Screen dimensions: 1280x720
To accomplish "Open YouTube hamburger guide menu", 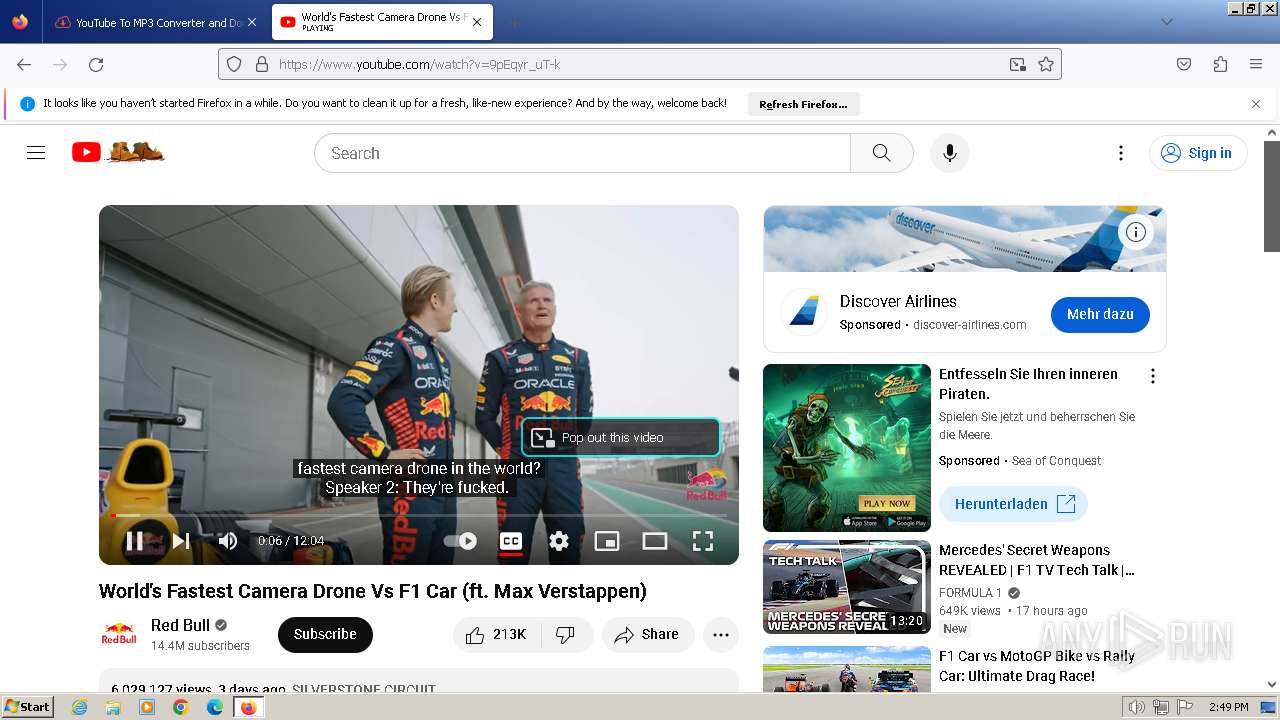I will (x=36, y=153).
